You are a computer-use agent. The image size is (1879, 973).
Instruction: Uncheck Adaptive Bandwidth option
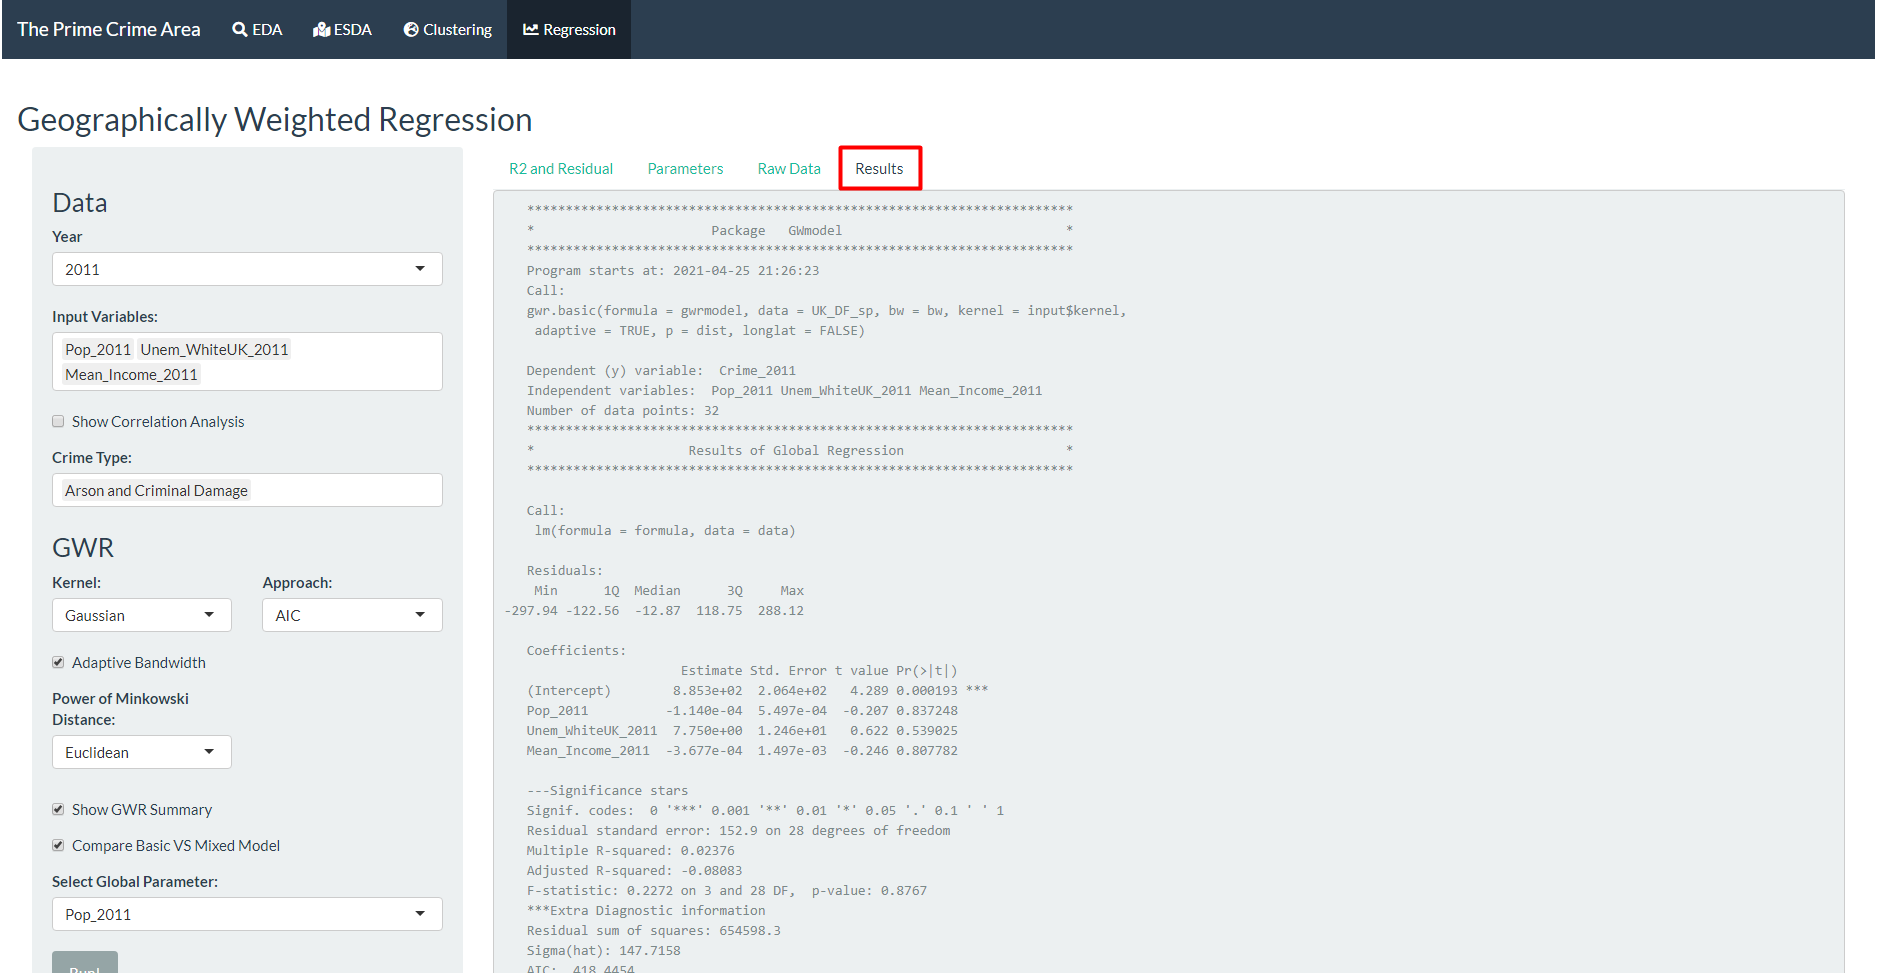[58, 663]
